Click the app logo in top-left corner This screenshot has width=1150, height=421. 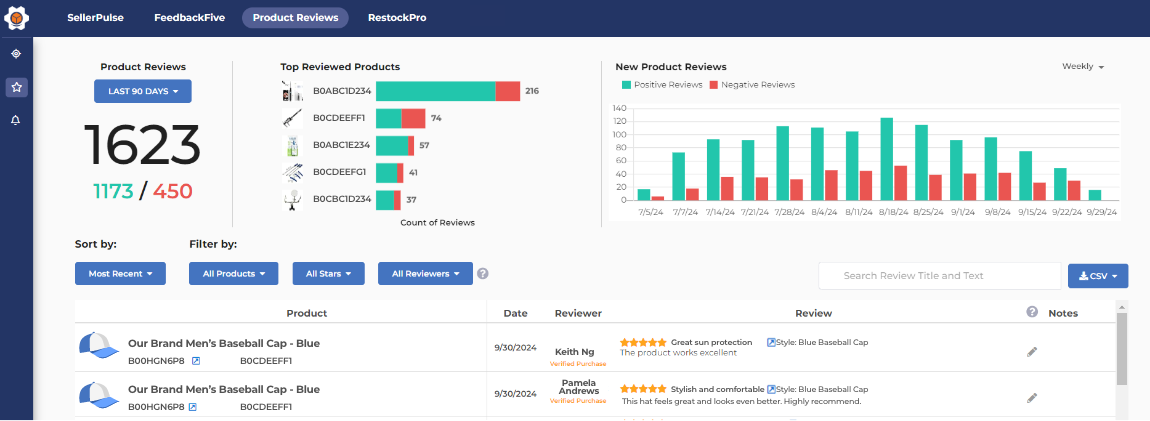point(16,17)
